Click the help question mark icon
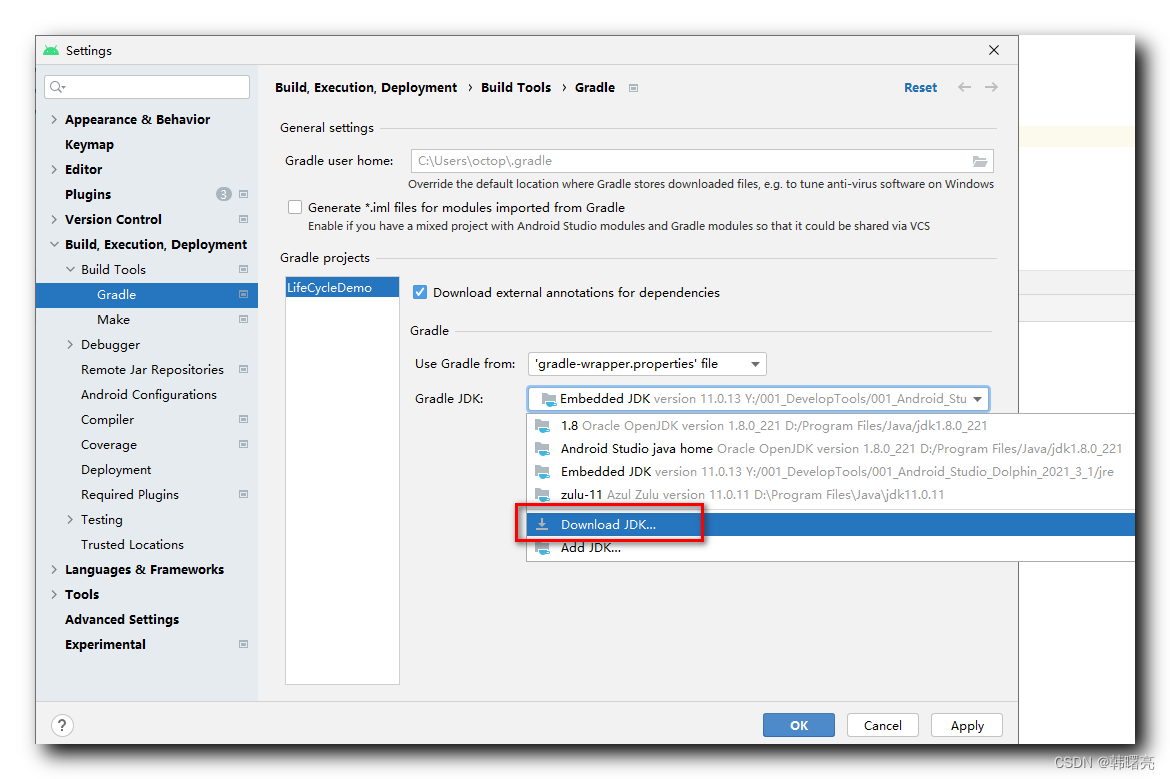Image resolution: width=1170 pixels, height=779 pixels. [62, 725]
